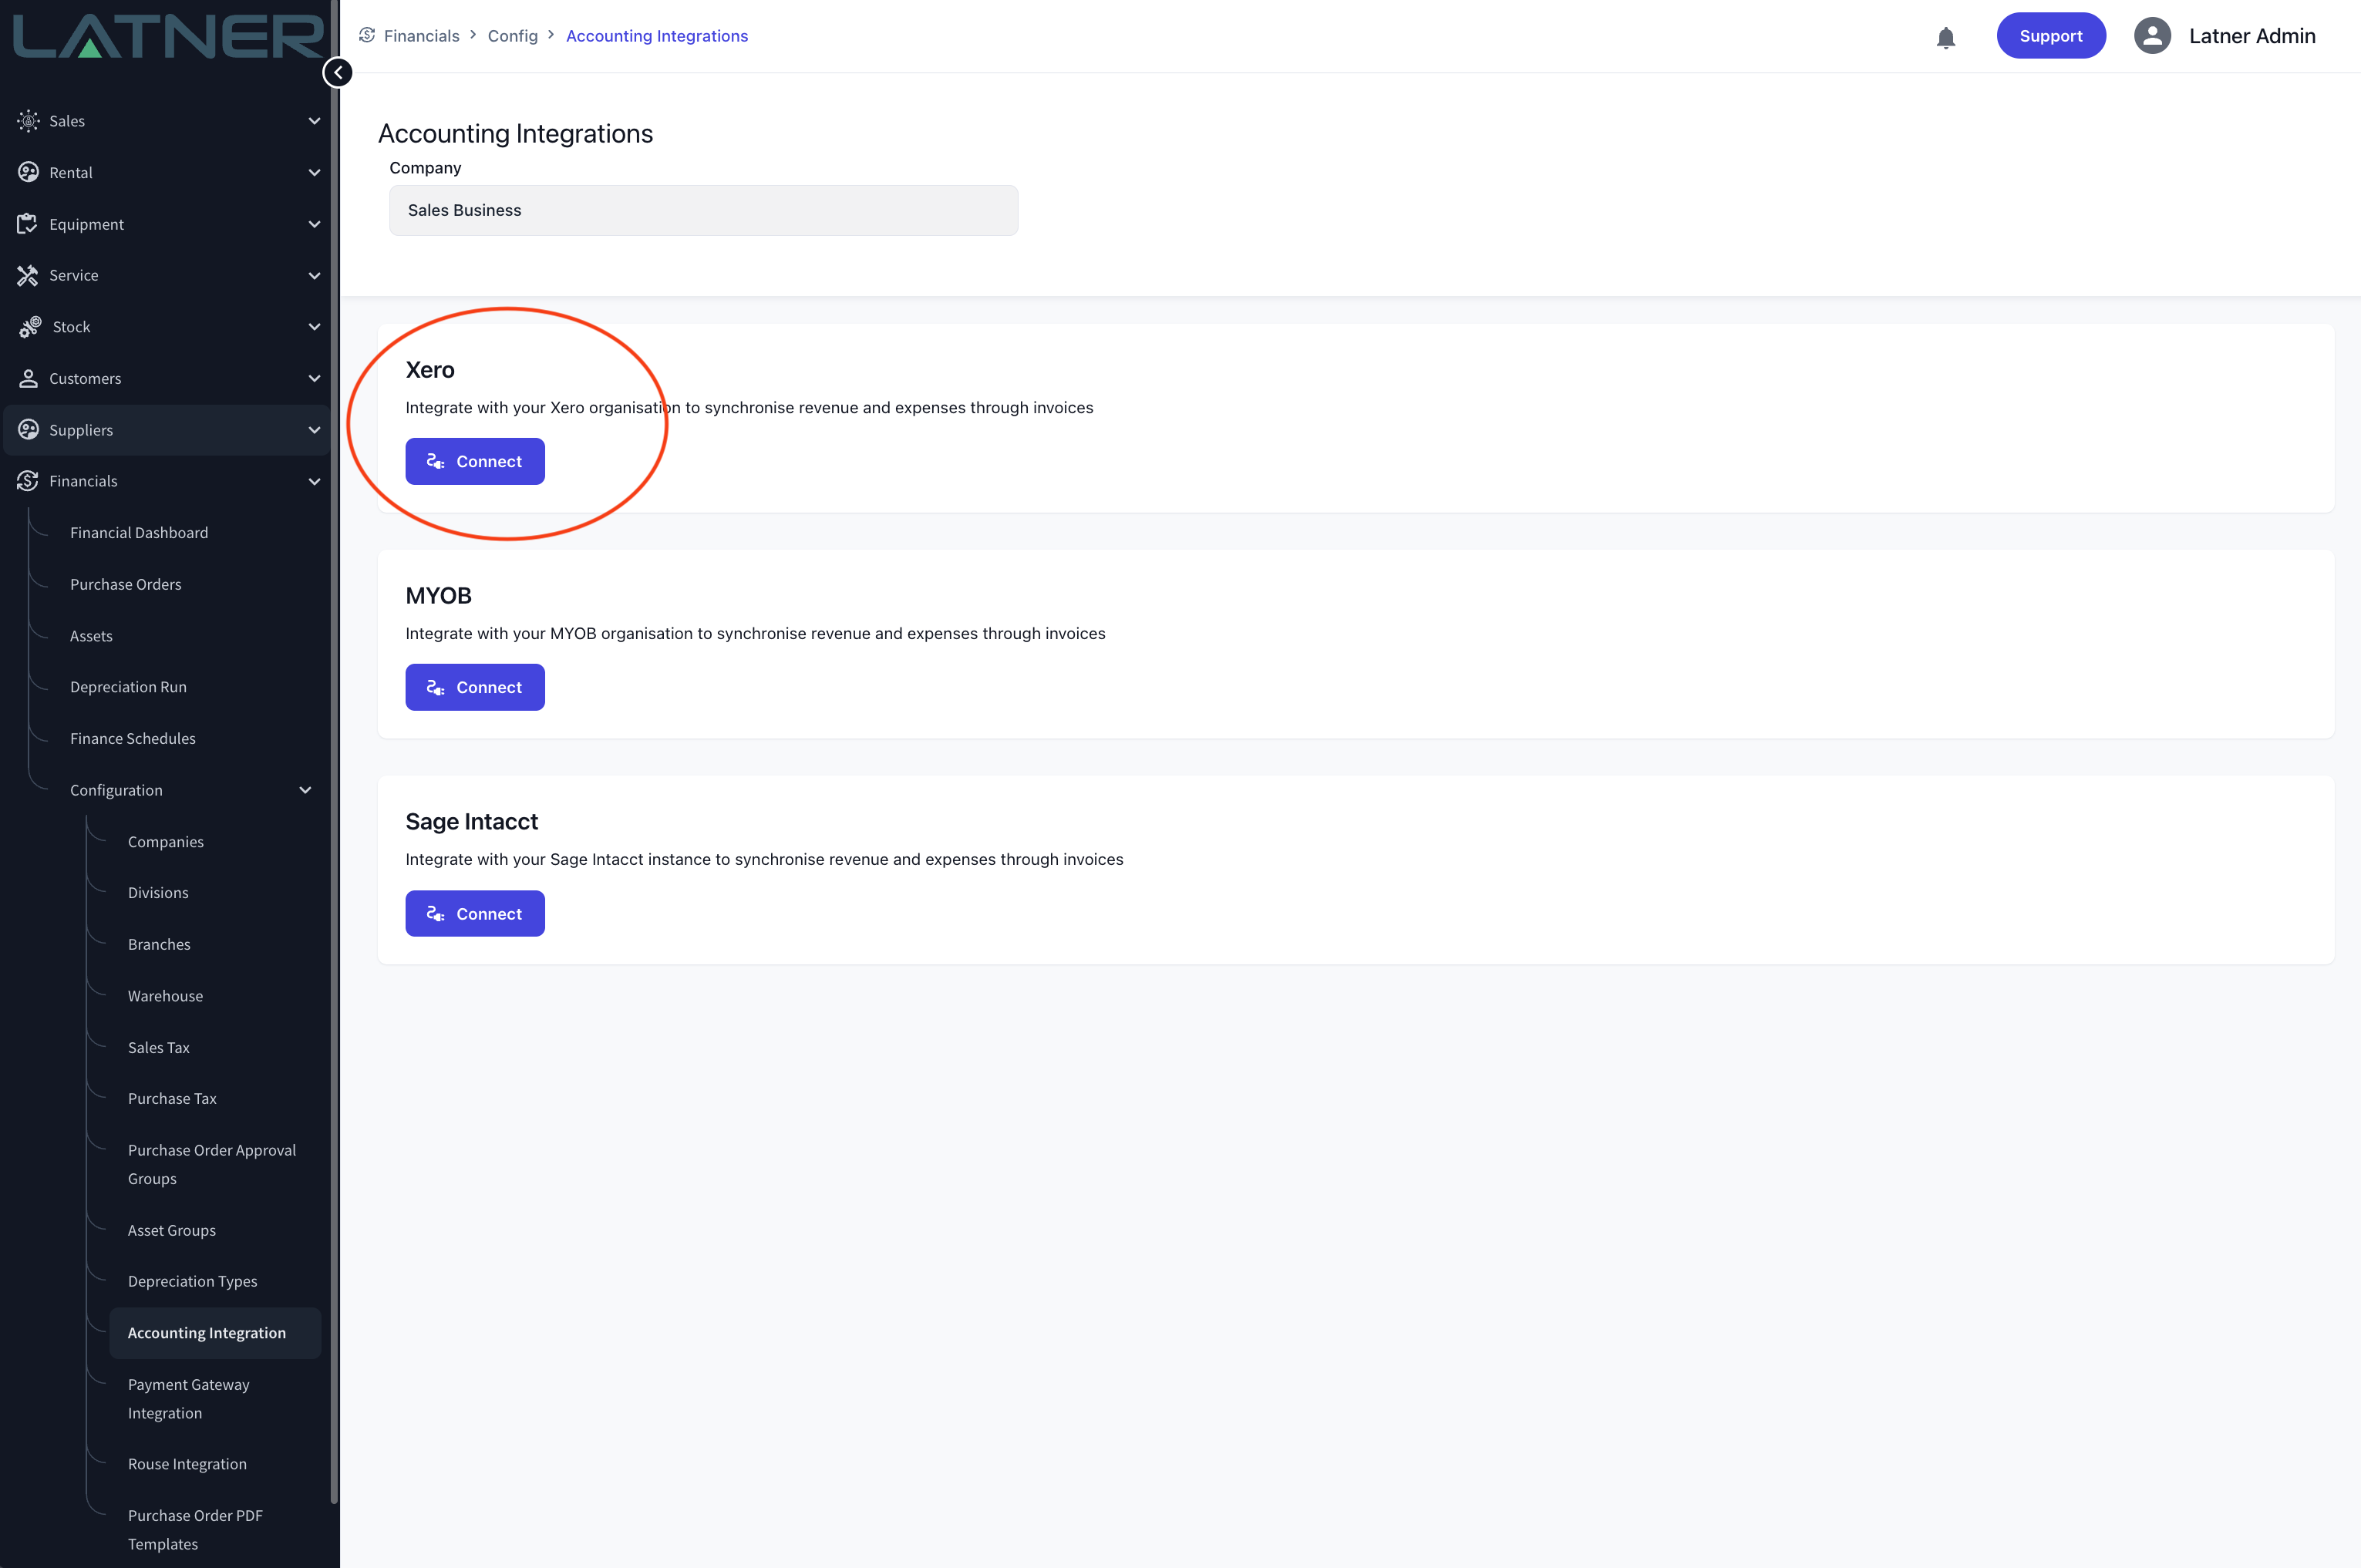Viewport: 2361px width, 1568px height.
Task: Connect the MYOB integration
Action: click(x=475, y=687)
